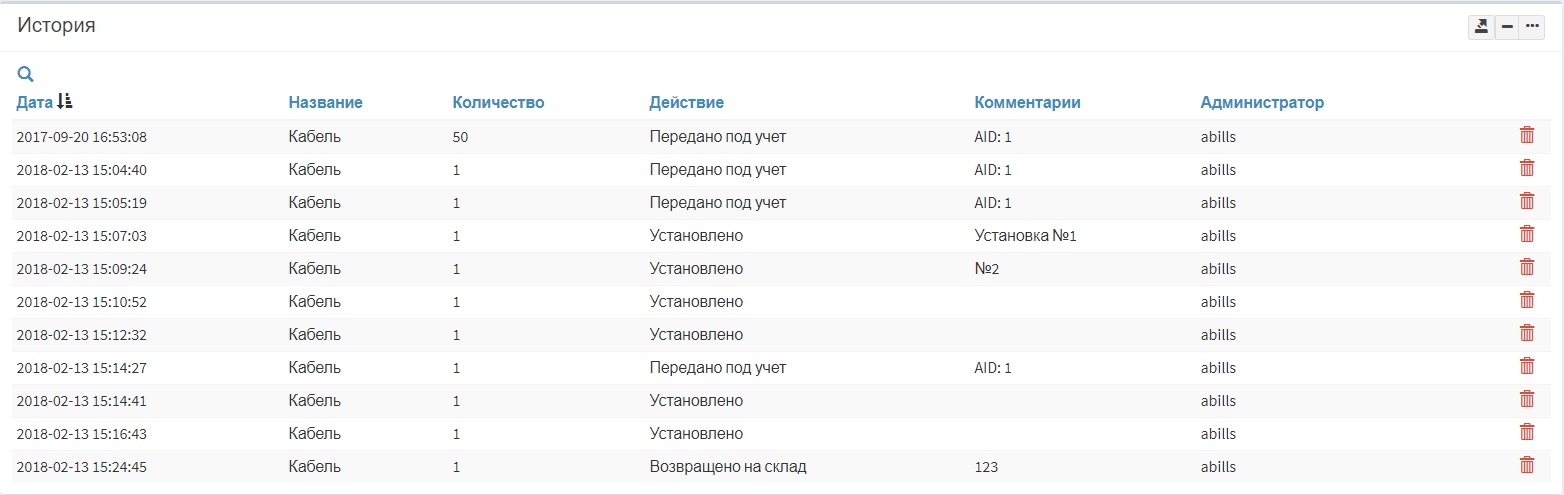Delete the 2018-02-13 15:04:40 record
The height and width of the screenshot is (495, 1564).
coord(1527,168)
